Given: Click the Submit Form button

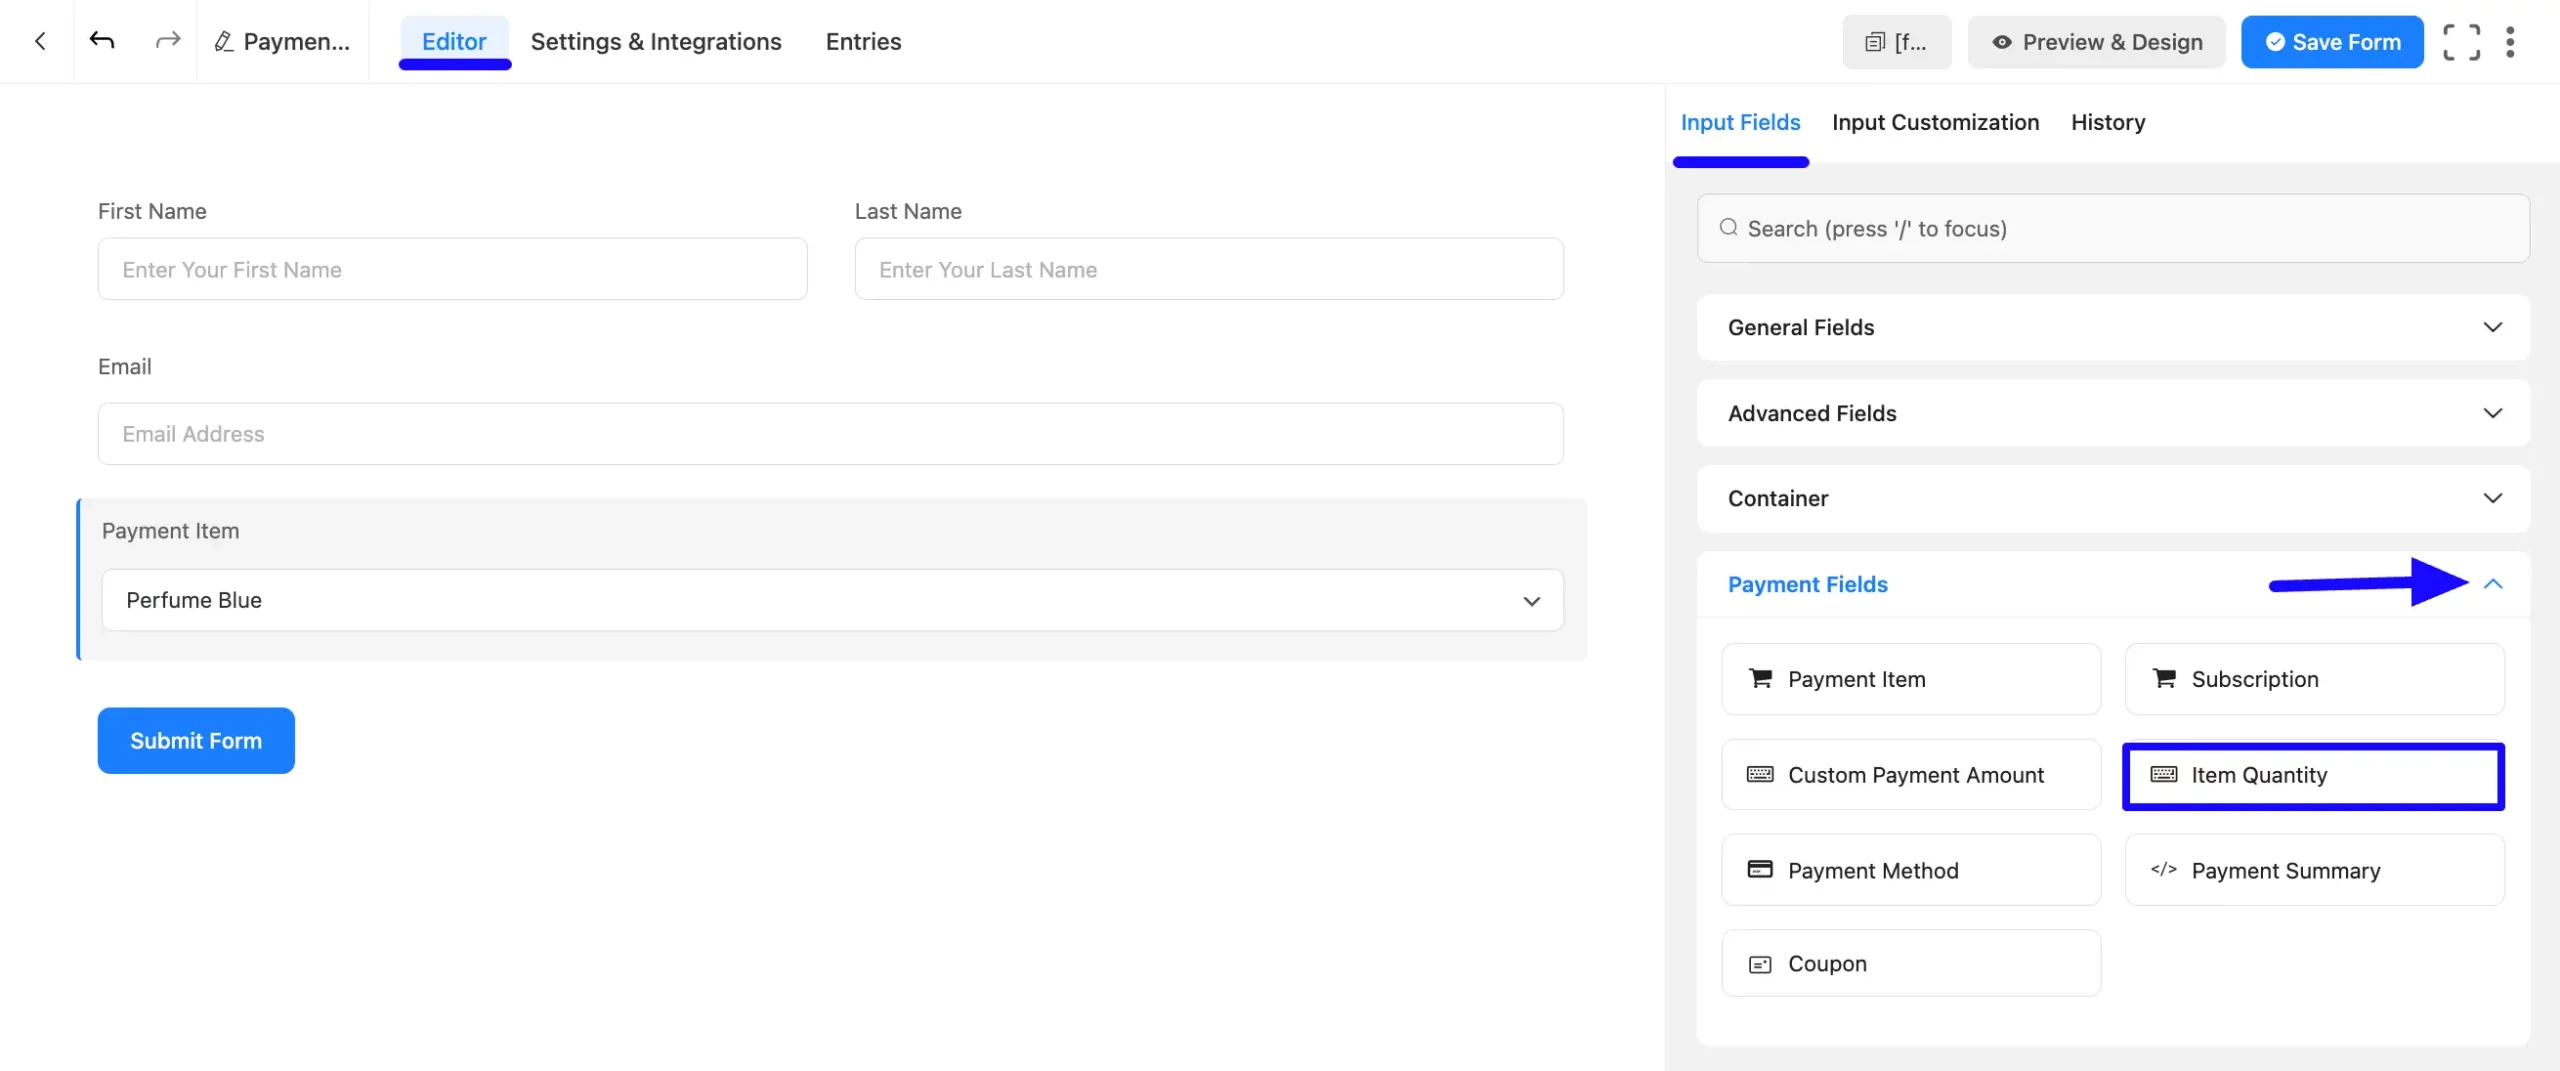Looking at the screenshot, I should [195, 740].
